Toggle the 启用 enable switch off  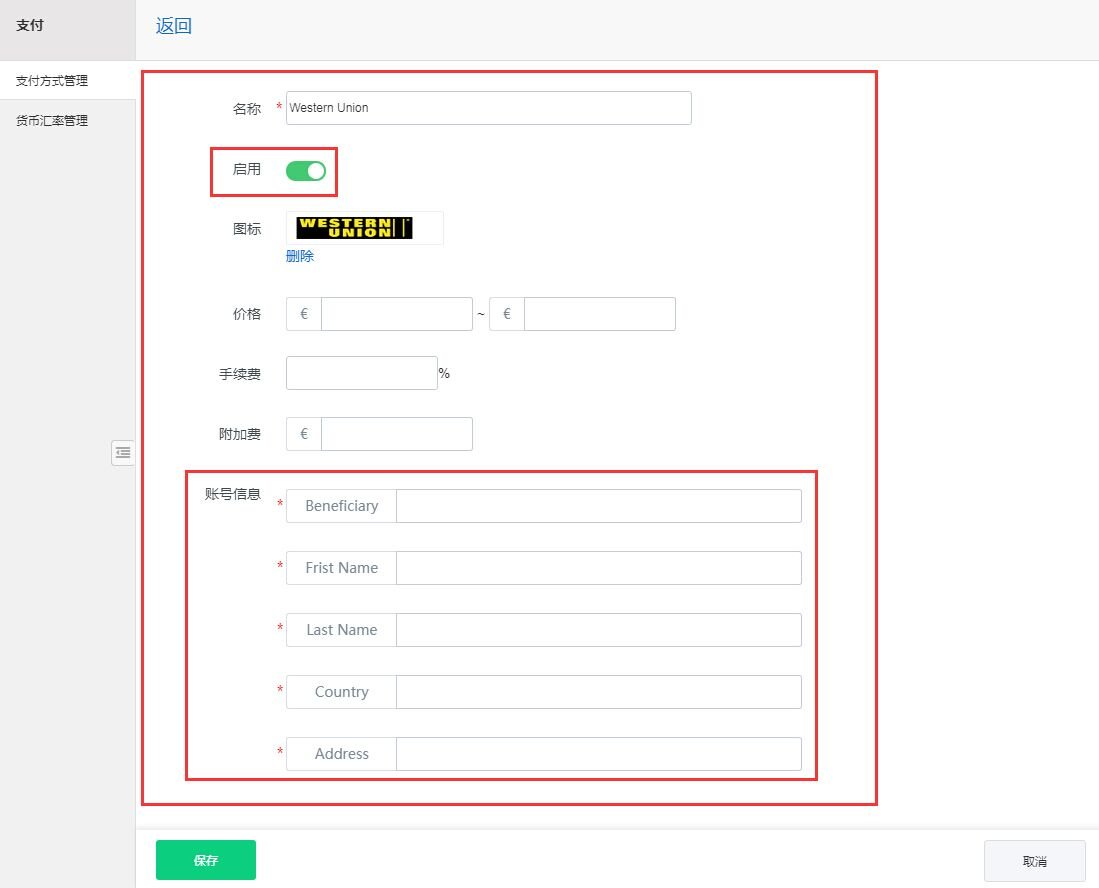[306, 171]
